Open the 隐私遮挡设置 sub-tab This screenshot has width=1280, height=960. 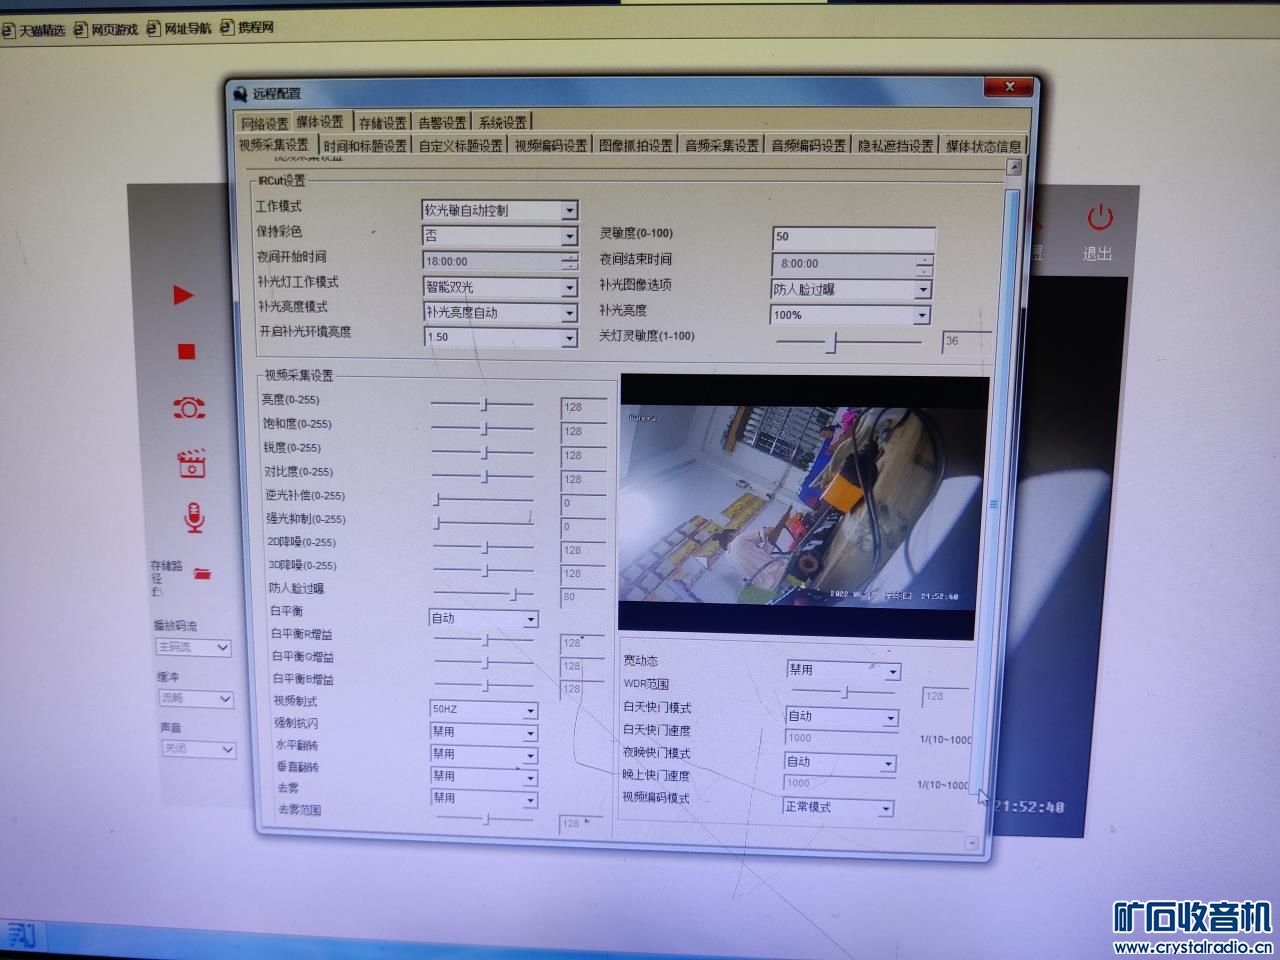[x=896, y=146]
